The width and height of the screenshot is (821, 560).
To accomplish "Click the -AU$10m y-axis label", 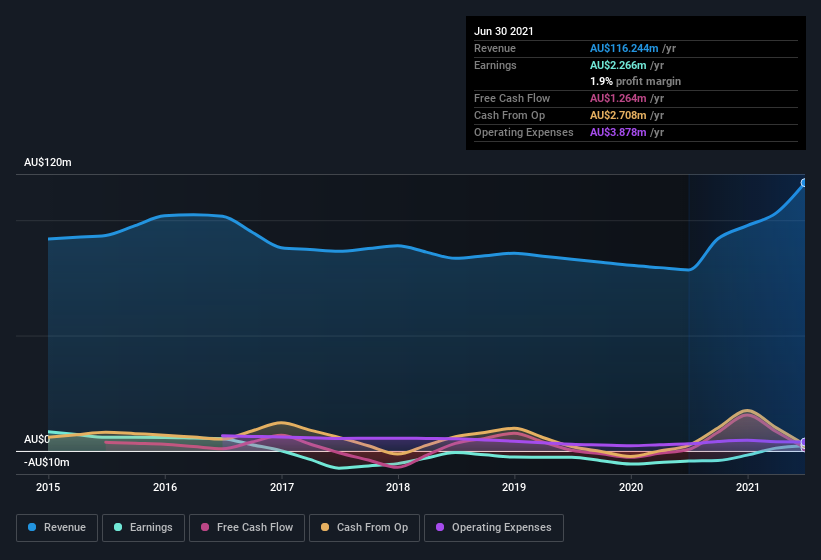I will click(x=47, y=463).
